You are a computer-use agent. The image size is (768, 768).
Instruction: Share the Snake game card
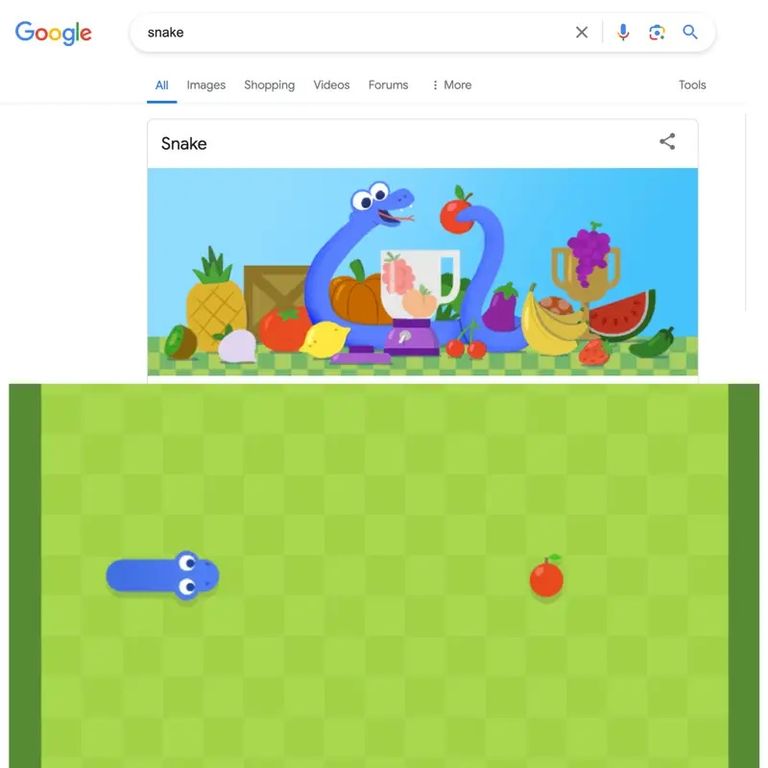point(667,142)
